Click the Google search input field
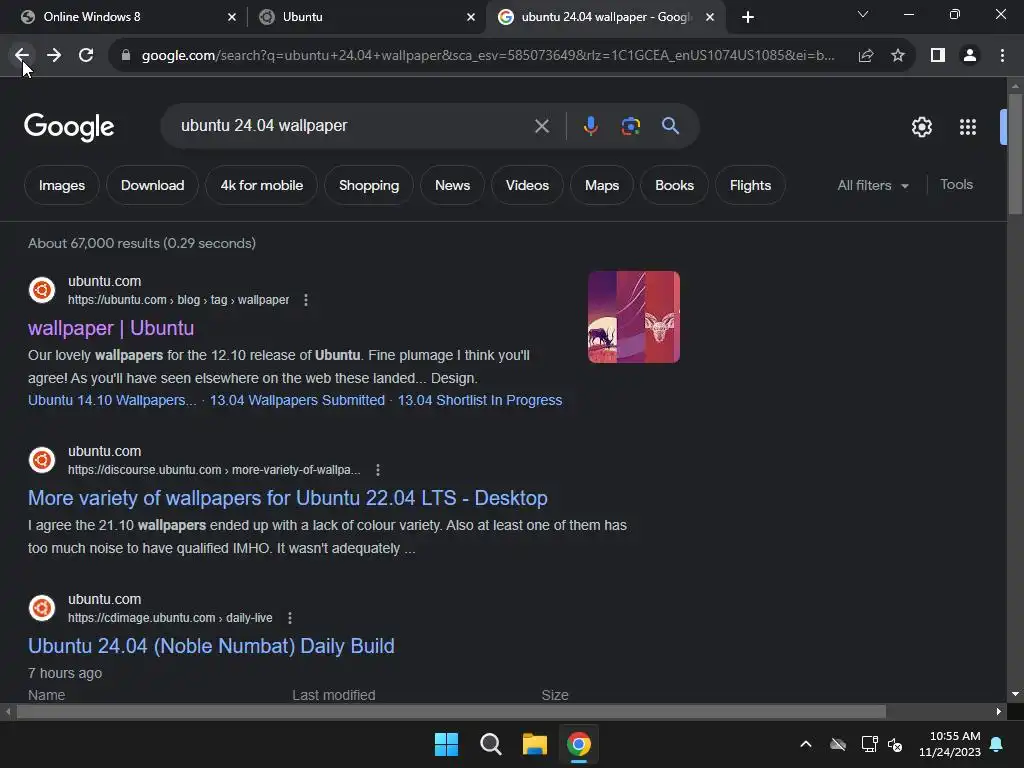Image resolution: width=1024 pixels, height=768 pixels. (x=353, y=126)
